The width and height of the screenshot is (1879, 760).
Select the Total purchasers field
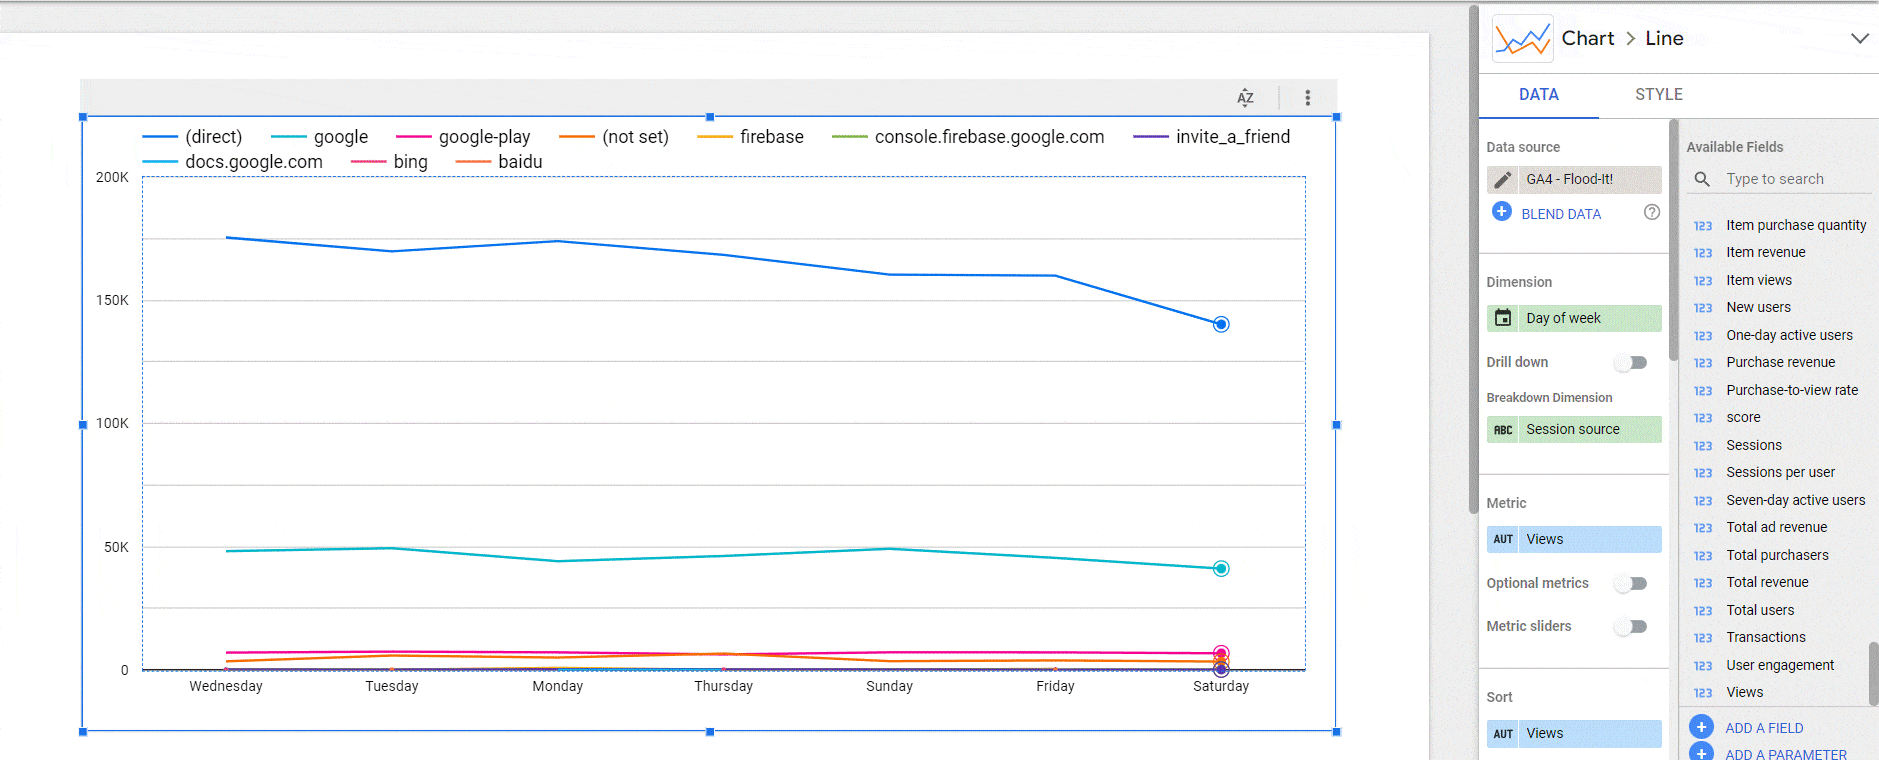1777,555
